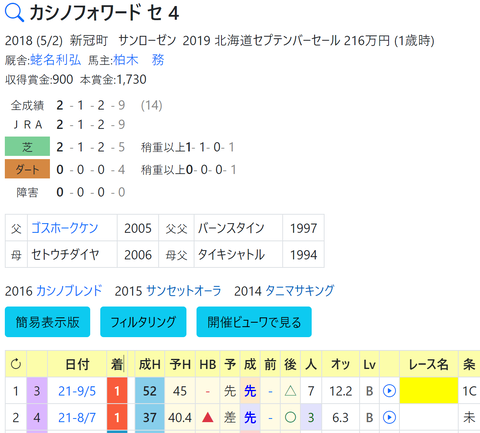Click the orange ダート dirt label

tap(27, 169)
